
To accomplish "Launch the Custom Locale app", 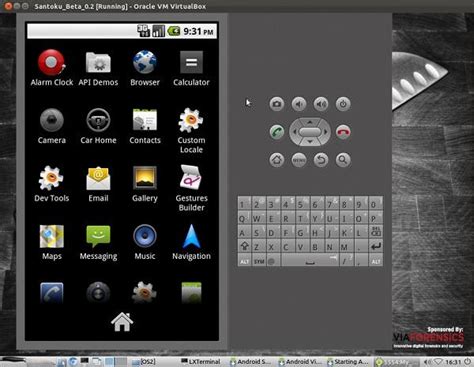I will (x=191, y=130).
